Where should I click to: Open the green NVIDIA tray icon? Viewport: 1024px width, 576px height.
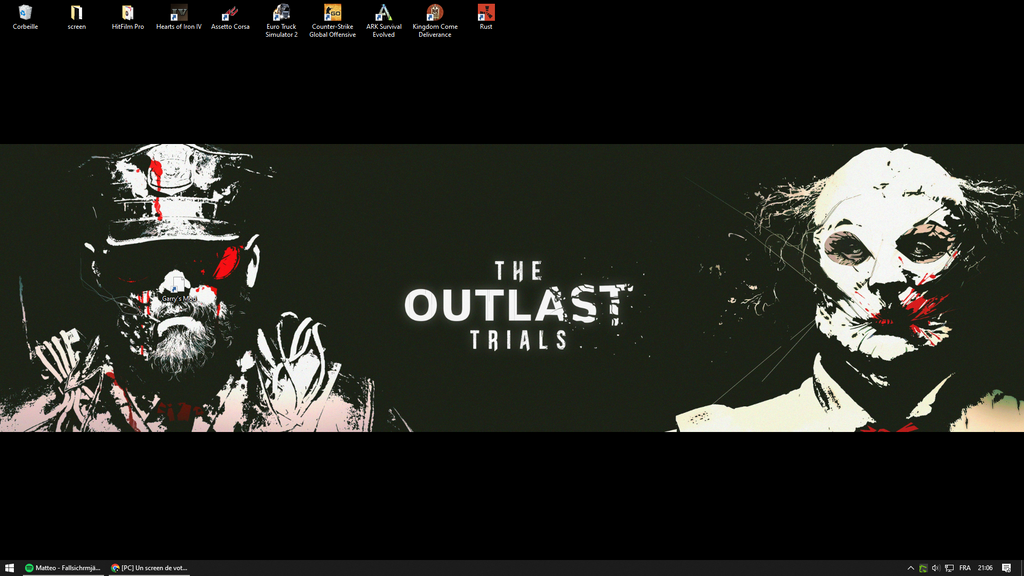(x=923, y=568)
